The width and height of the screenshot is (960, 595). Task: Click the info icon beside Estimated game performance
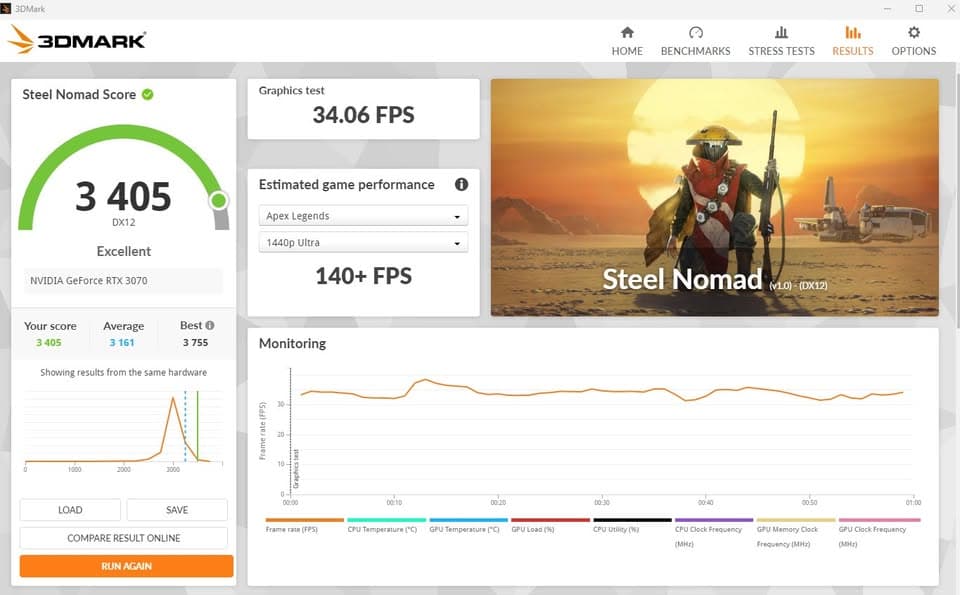[x=461, y=184]
